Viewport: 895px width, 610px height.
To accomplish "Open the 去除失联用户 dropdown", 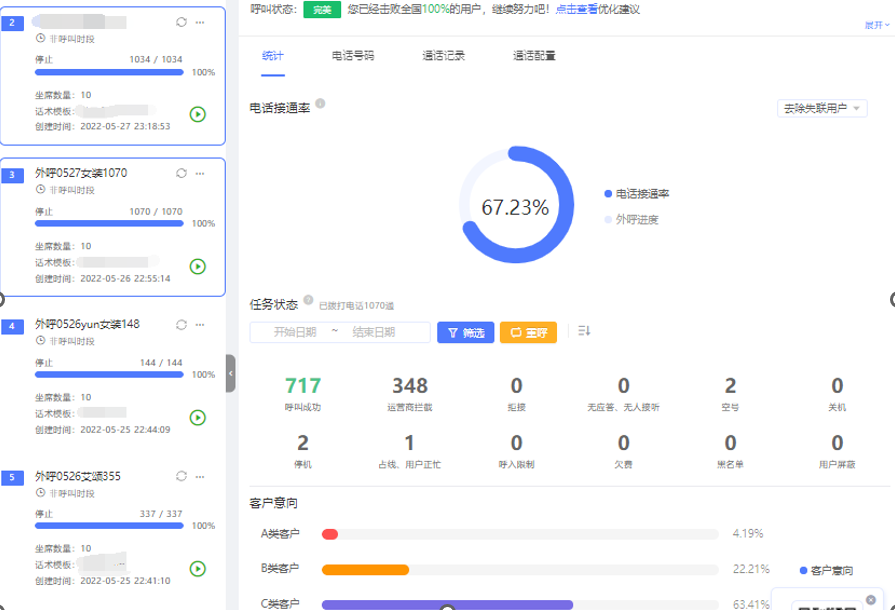I will tap(822, 108).
